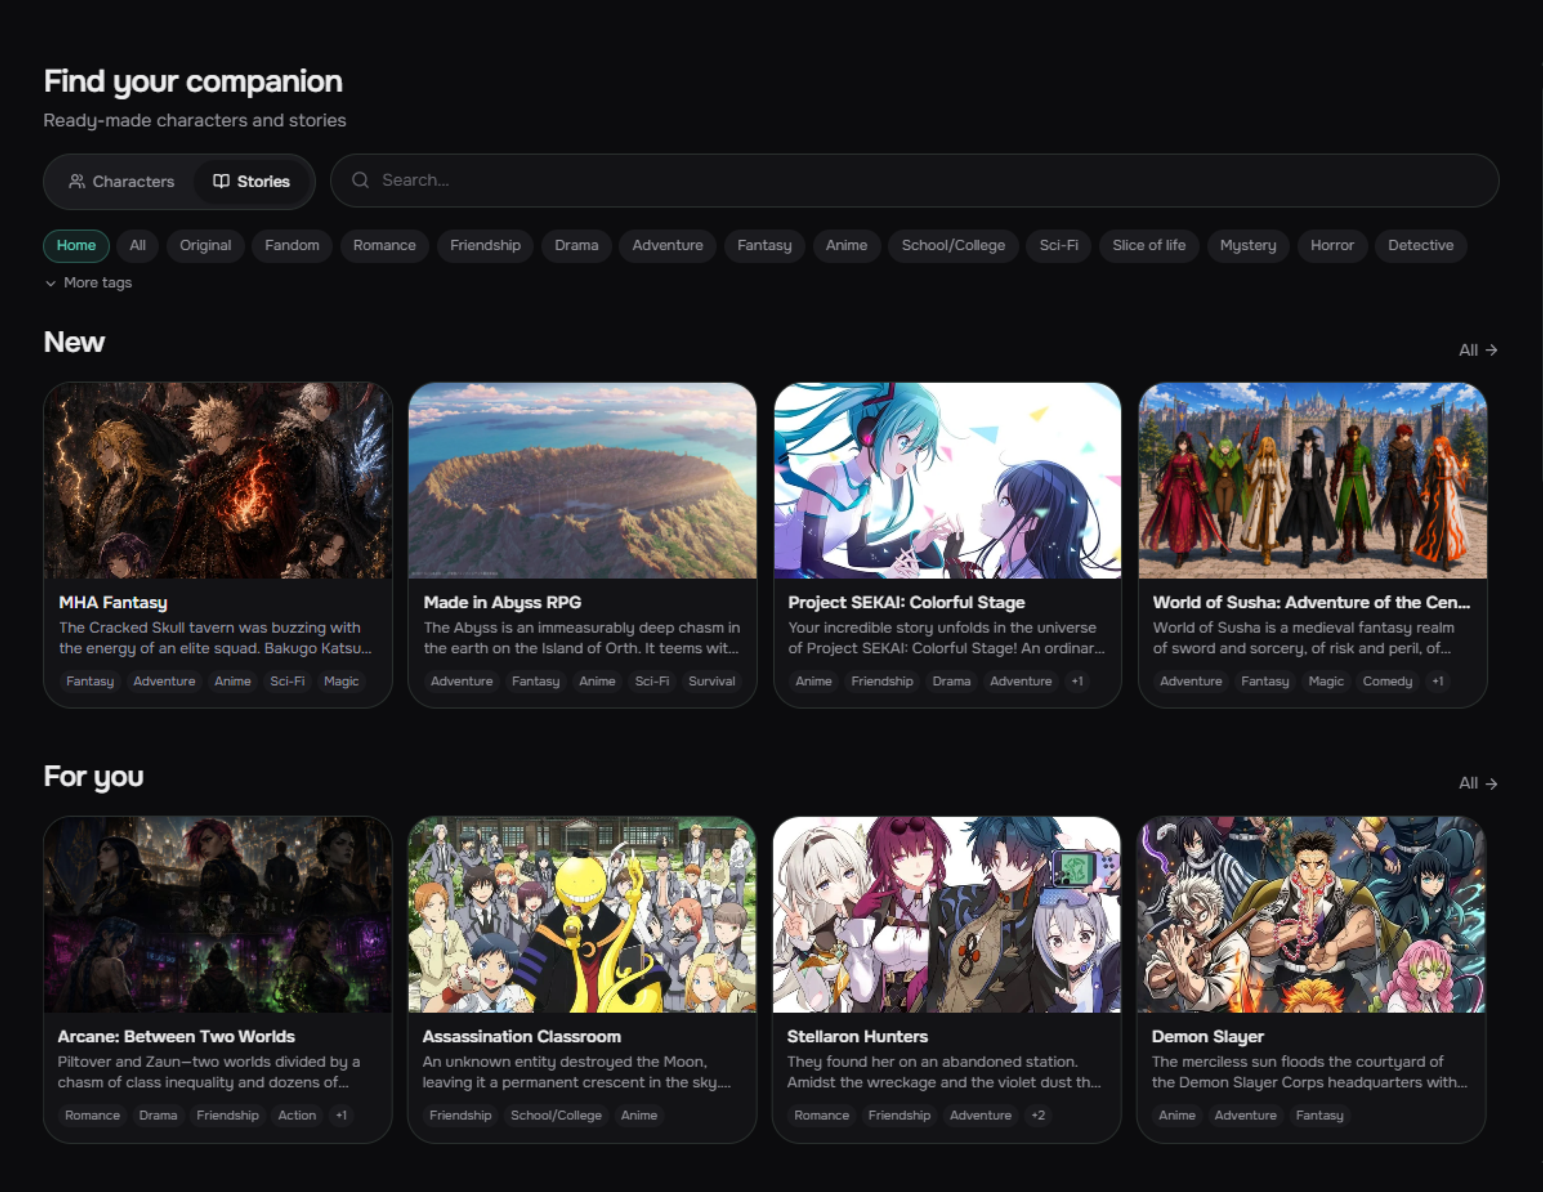Filter by the School/College tag chip
The height and width of the screenshot is (1192, 1543).
point(953,245)
